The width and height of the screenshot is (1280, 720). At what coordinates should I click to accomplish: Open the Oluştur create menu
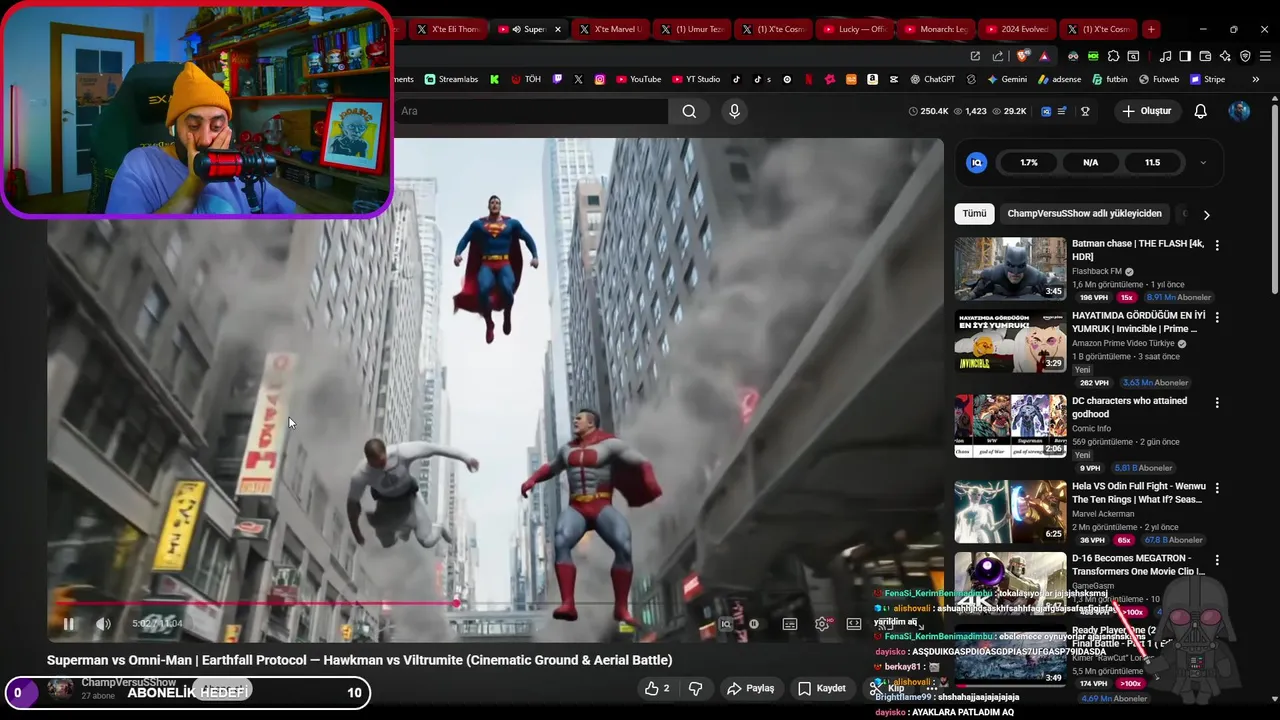1146,111
